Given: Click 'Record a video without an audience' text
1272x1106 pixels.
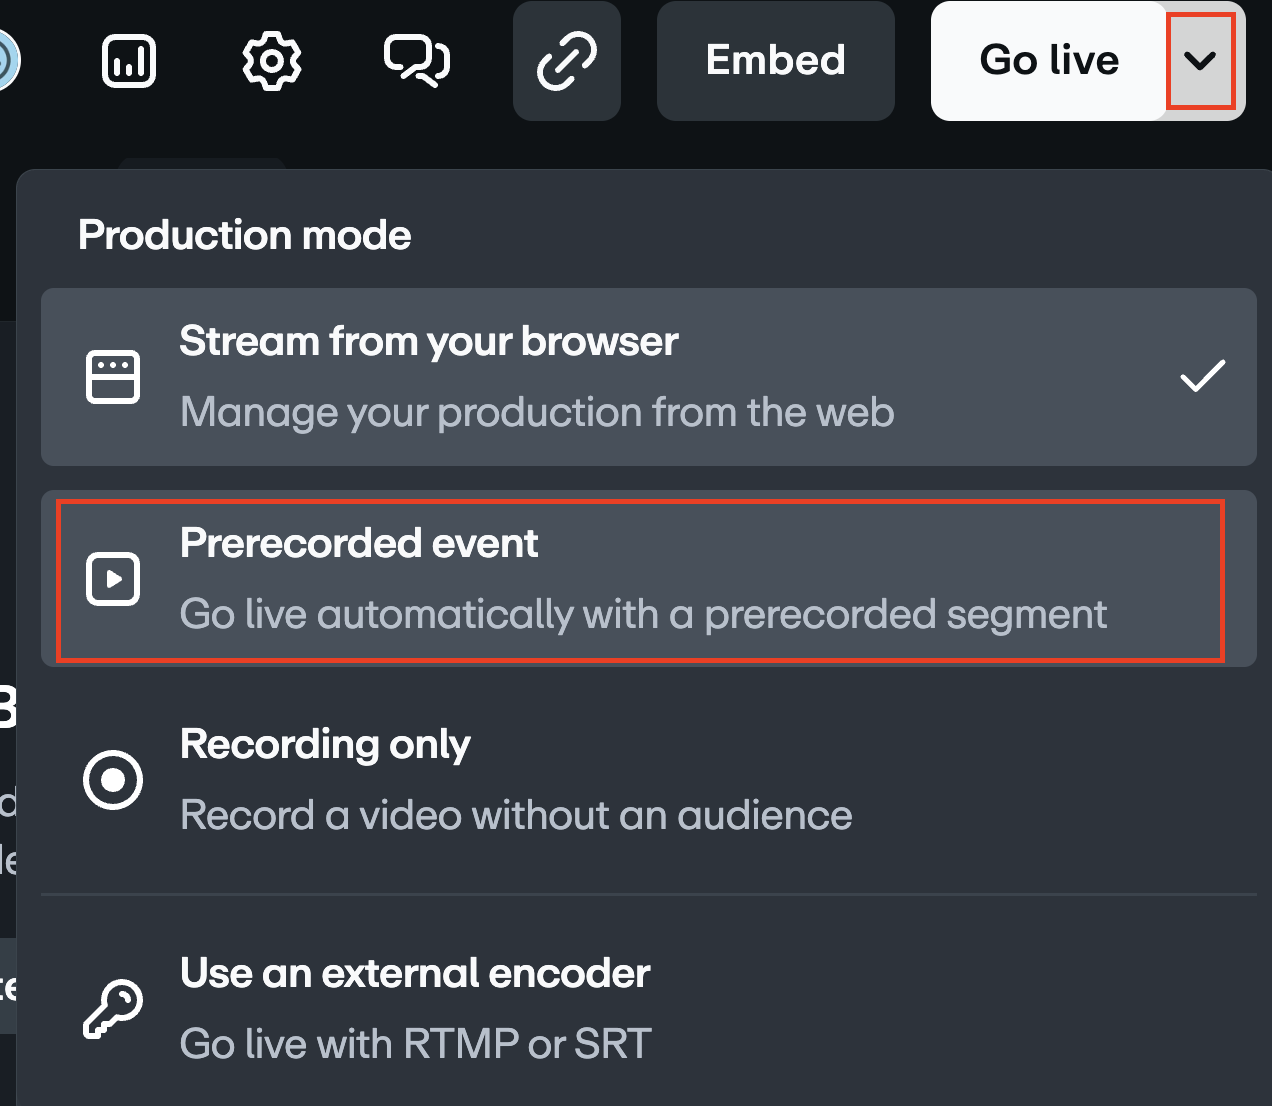Looking at the screenshot, I should tap(515, 815).
